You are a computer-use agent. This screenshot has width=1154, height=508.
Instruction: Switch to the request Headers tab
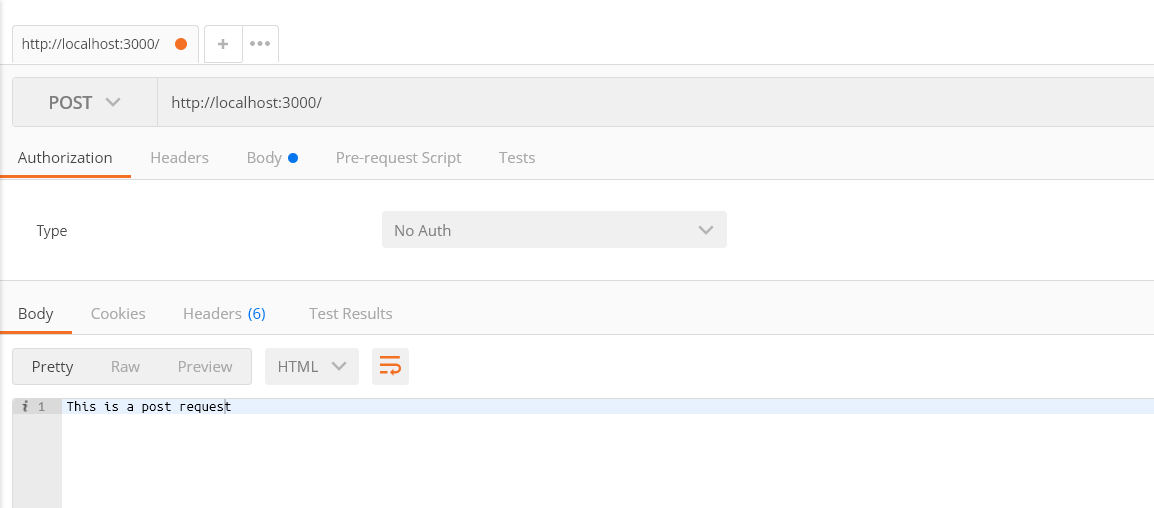[179, 158]
